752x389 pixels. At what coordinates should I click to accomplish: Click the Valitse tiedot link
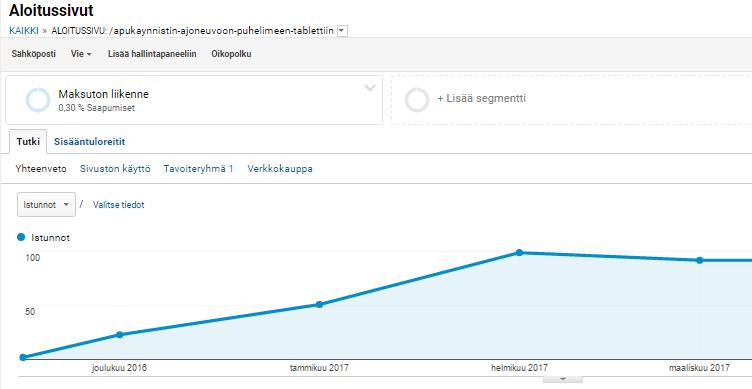(118, 205)
